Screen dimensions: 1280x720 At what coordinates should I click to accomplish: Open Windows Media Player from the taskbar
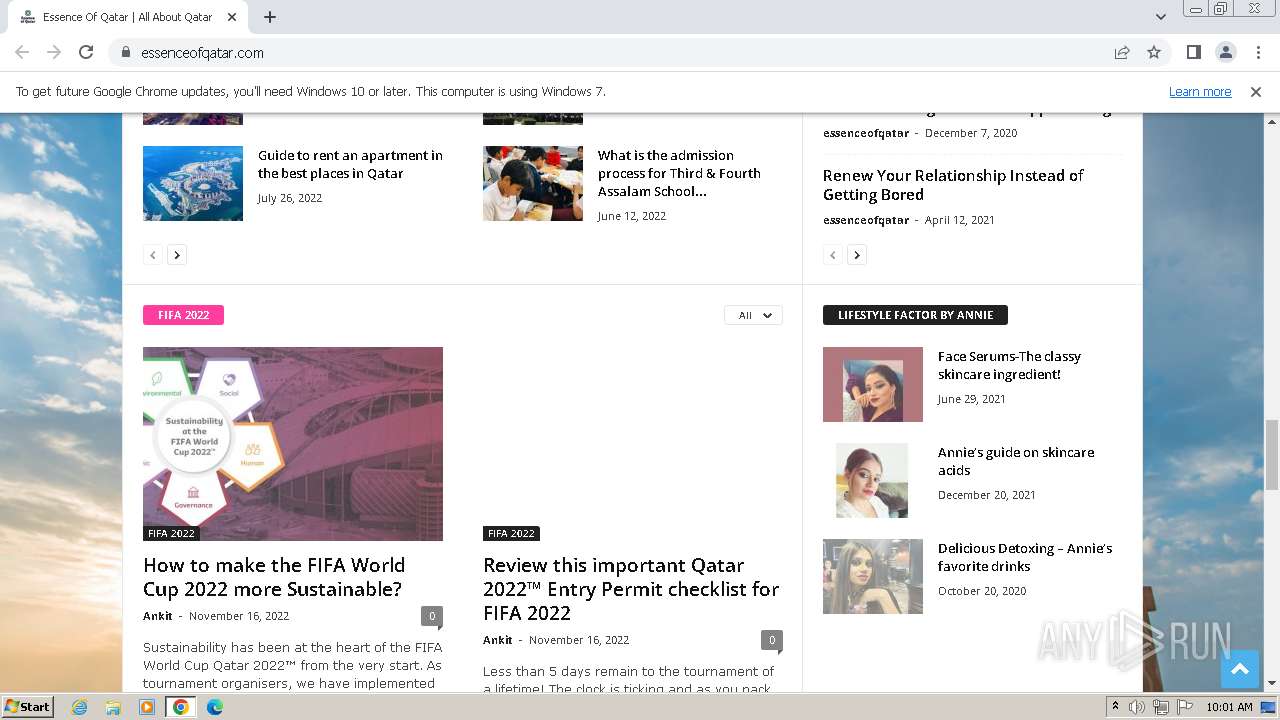tap(147, 707)
